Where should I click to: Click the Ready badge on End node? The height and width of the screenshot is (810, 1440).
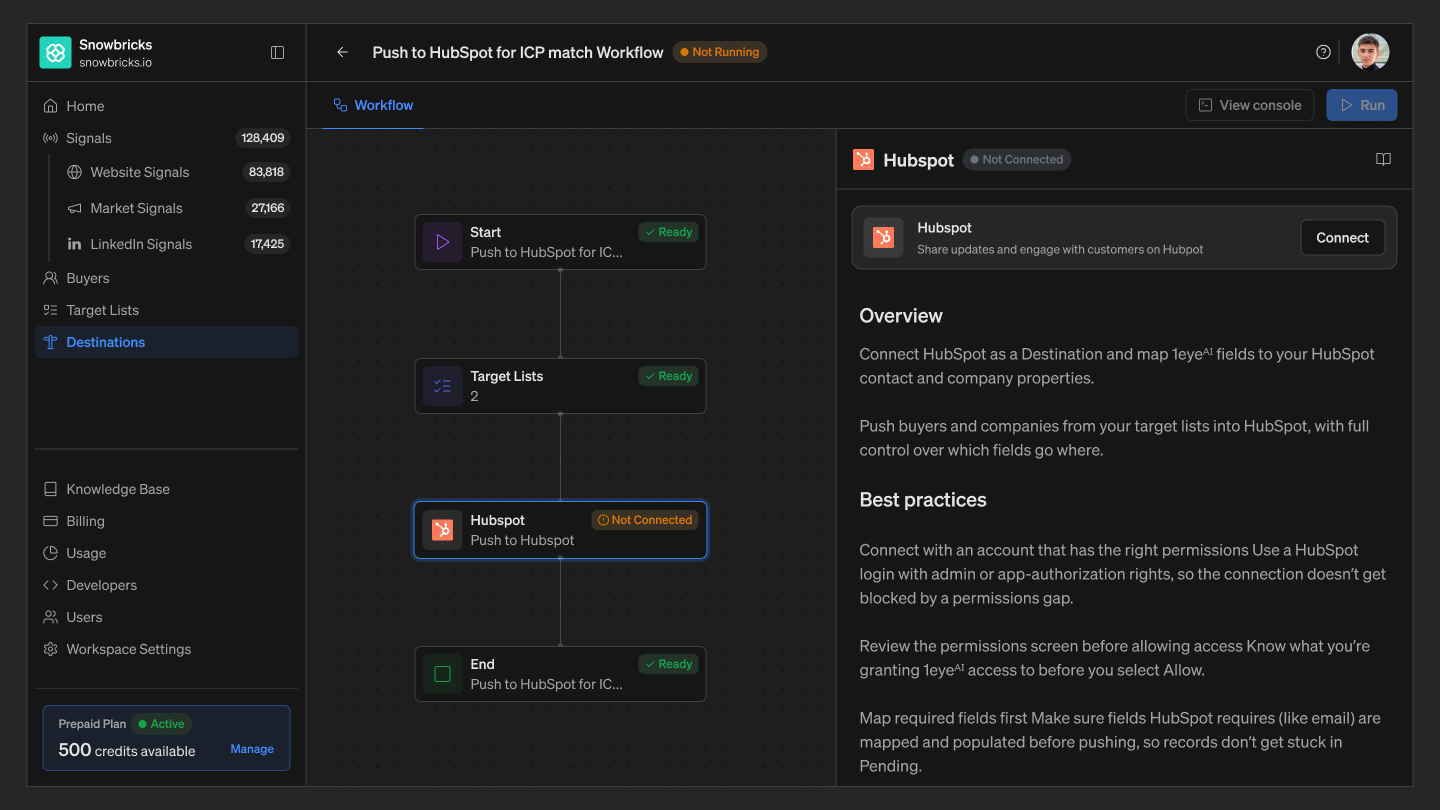coord(669,664)
